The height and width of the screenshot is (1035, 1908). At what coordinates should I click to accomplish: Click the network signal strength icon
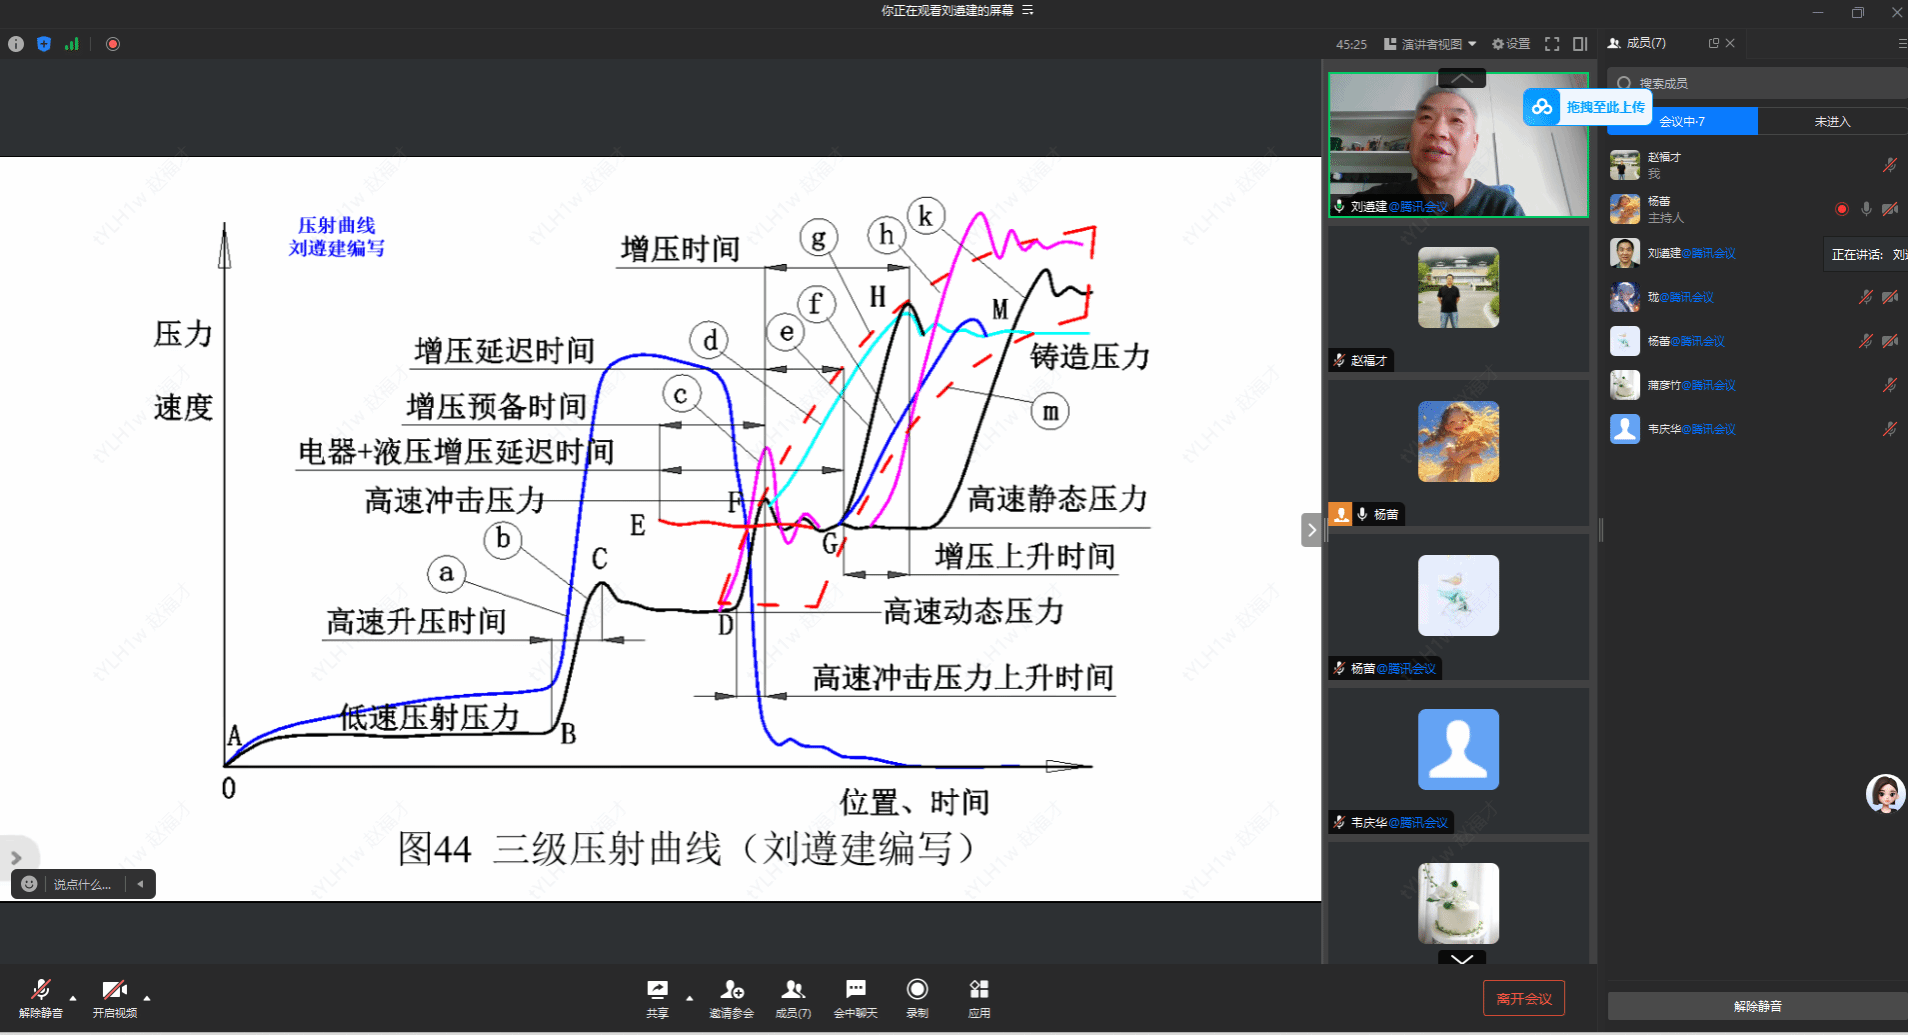[x=72, y=44]
